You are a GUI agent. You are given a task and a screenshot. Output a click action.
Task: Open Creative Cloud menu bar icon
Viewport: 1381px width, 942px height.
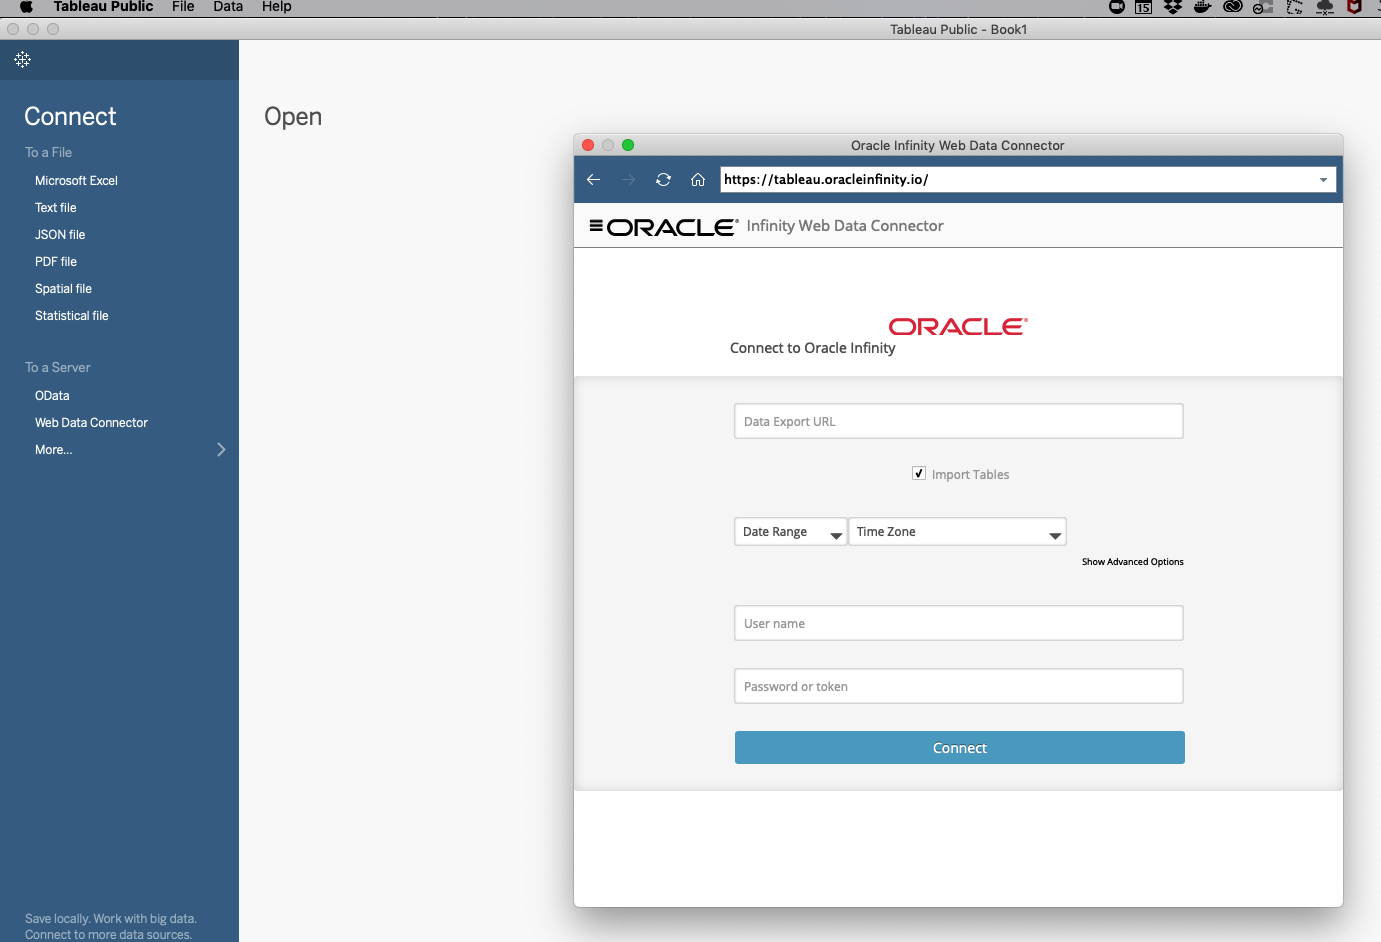1233,7
